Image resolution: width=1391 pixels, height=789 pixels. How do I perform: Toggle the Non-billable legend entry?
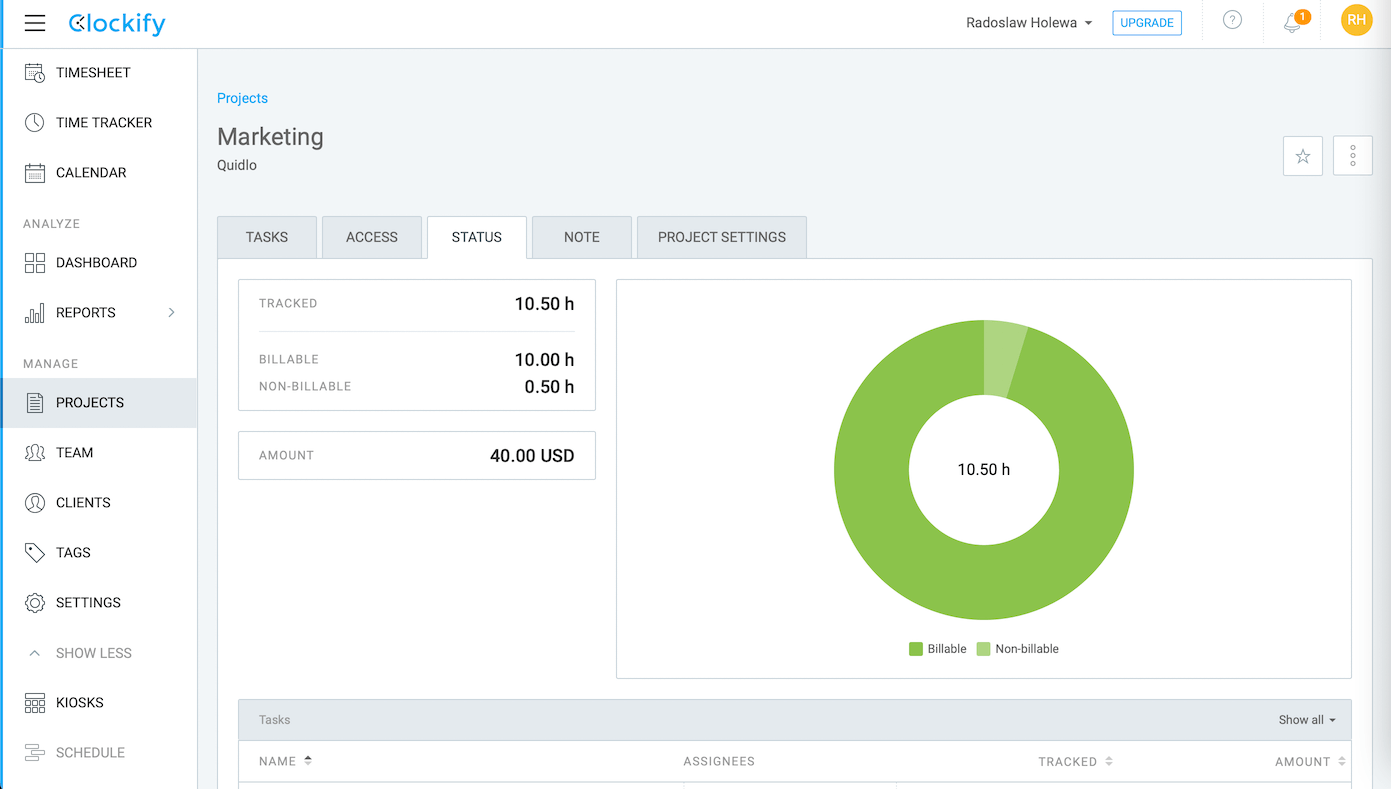pos(1017,648)
